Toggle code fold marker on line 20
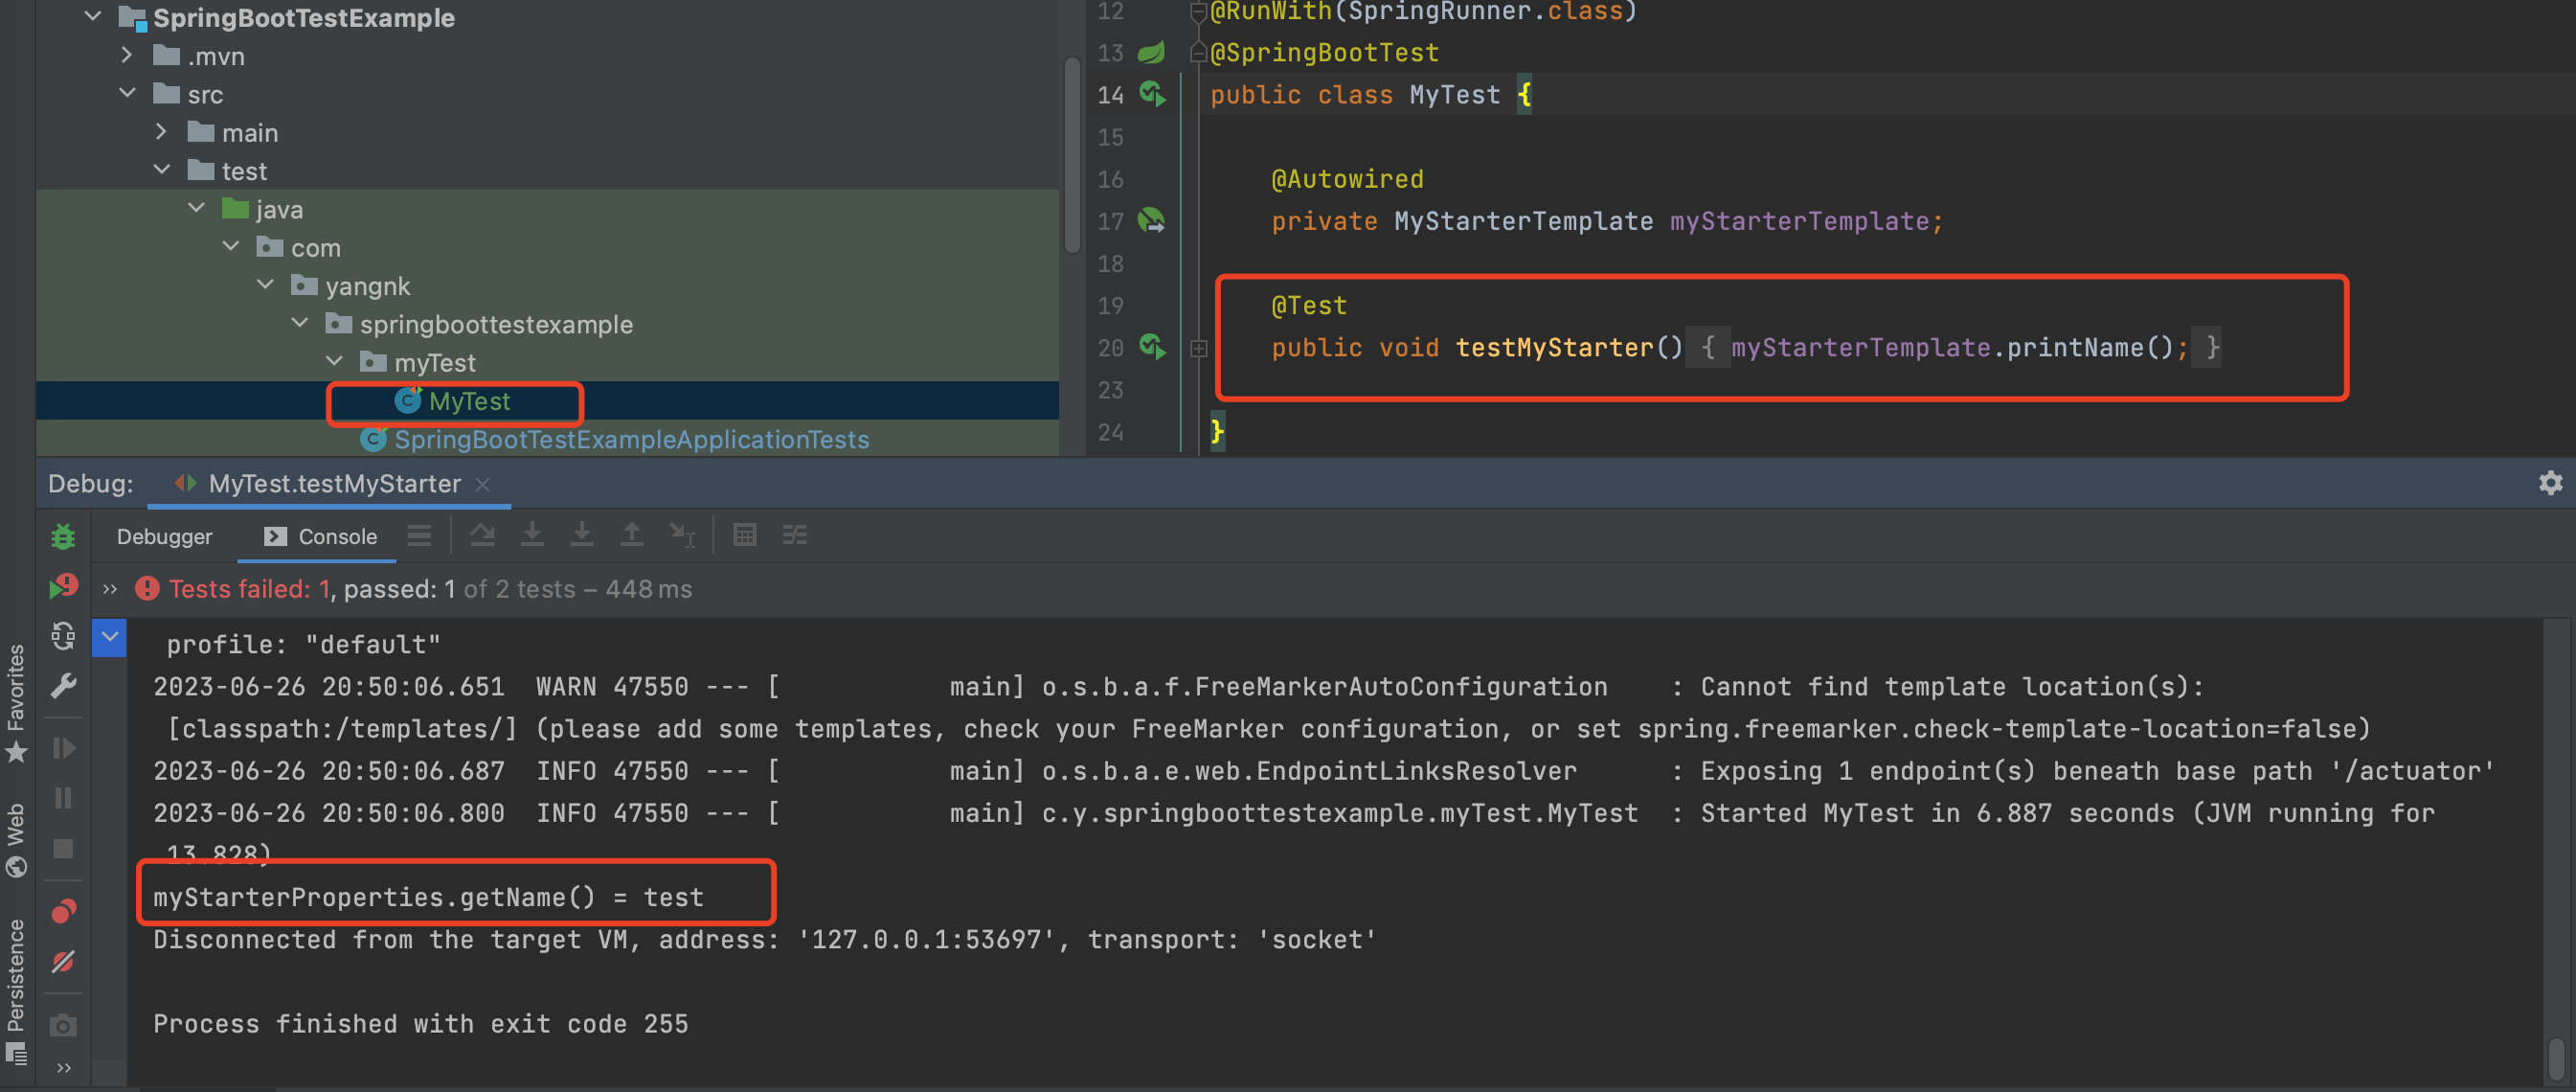This screenshot has height=1092, width=2576. click(x=1198, y=348)
